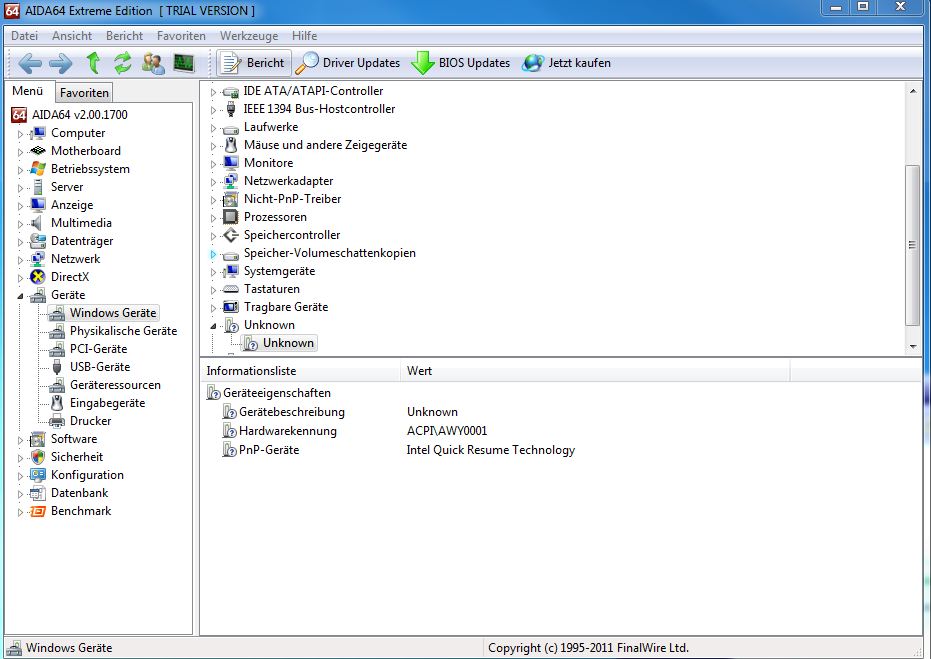Open the Hilfe menu
This screenshot has height=659, width=931.
tap(305, 36)
